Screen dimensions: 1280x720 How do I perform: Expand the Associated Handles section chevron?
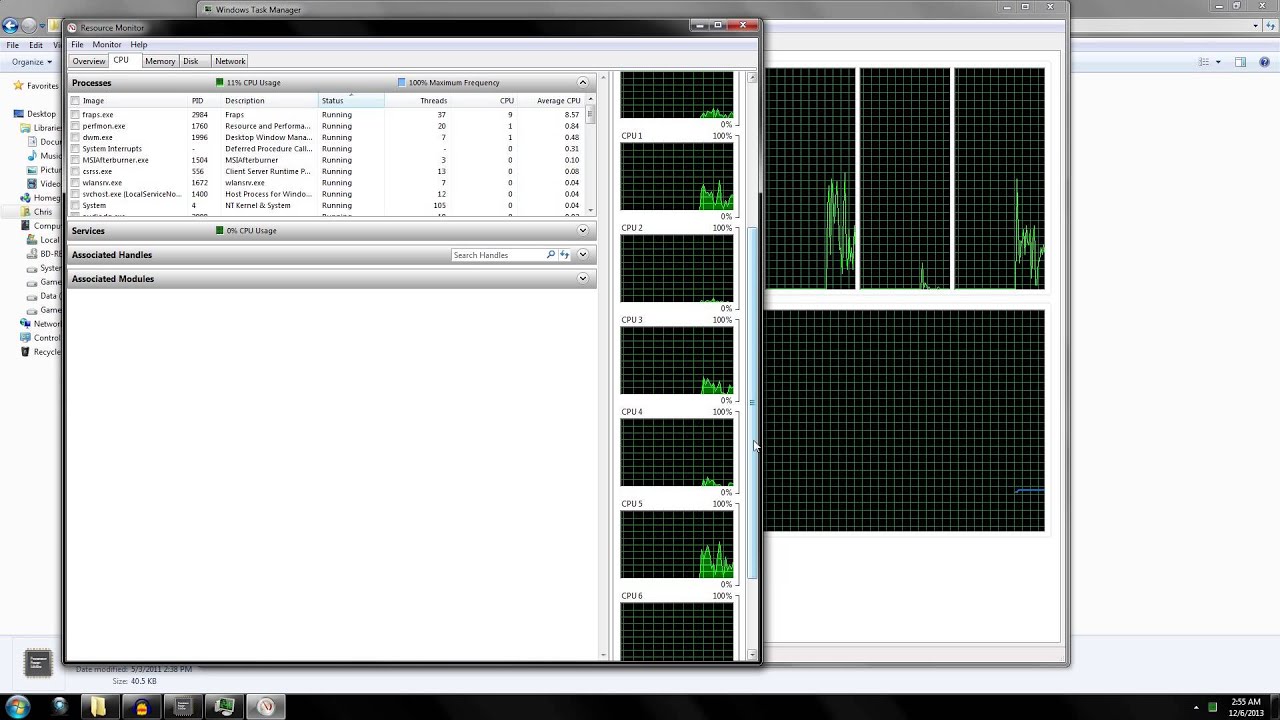click(x=583, y=255)
